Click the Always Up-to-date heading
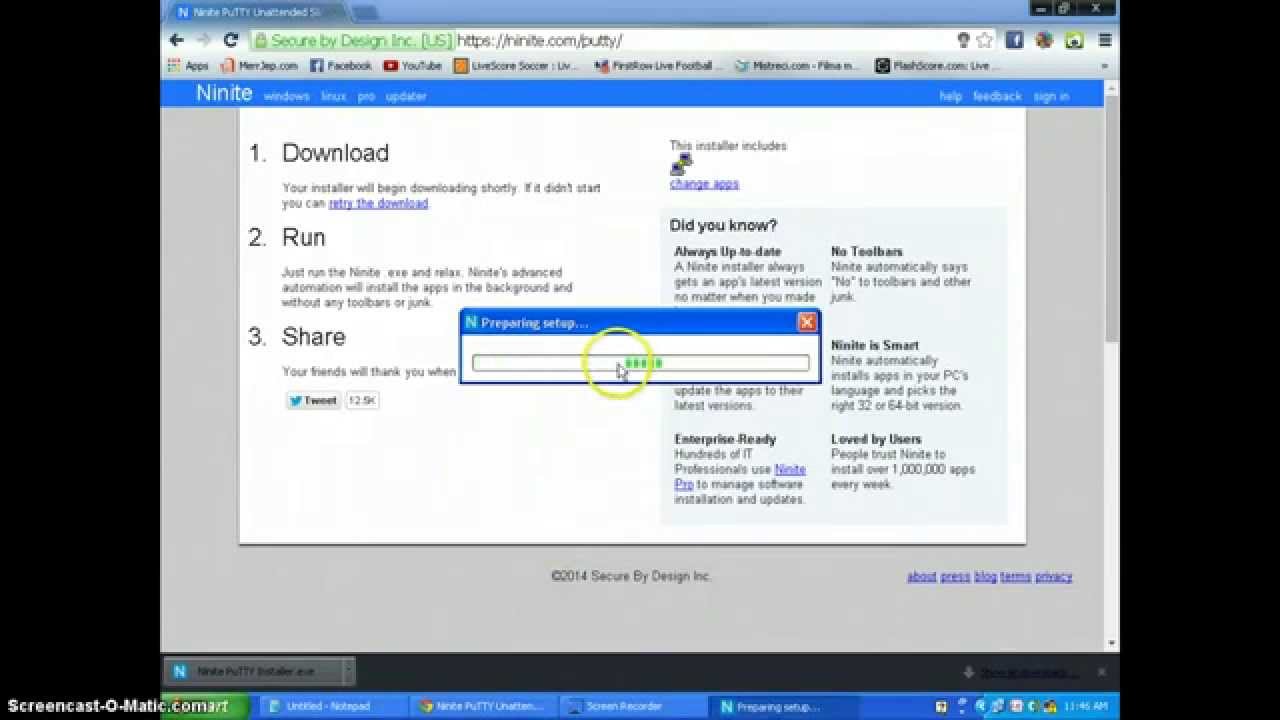Screen dimensions: 1280x720 (727, 252)
